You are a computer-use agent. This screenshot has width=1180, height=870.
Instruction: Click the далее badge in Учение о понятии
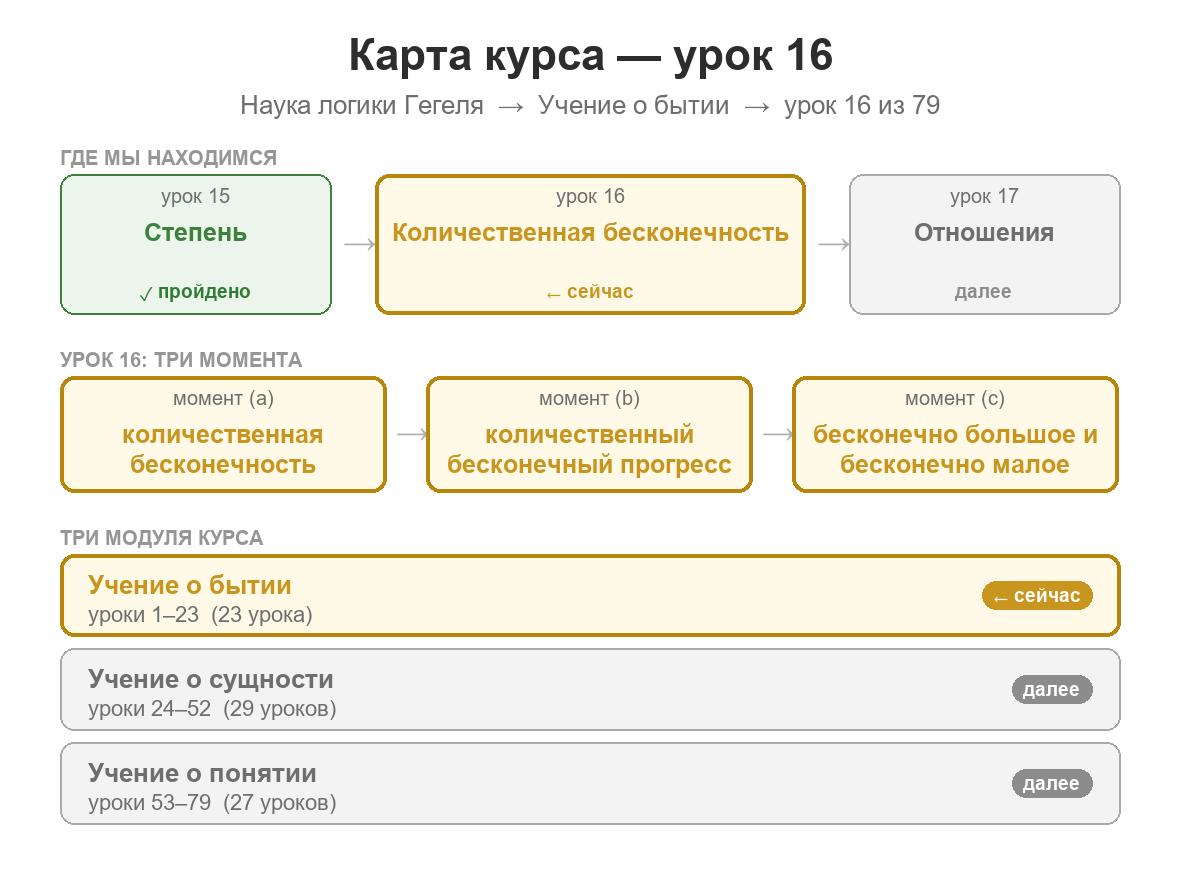pyautogui.click(x=1051, y=783)
